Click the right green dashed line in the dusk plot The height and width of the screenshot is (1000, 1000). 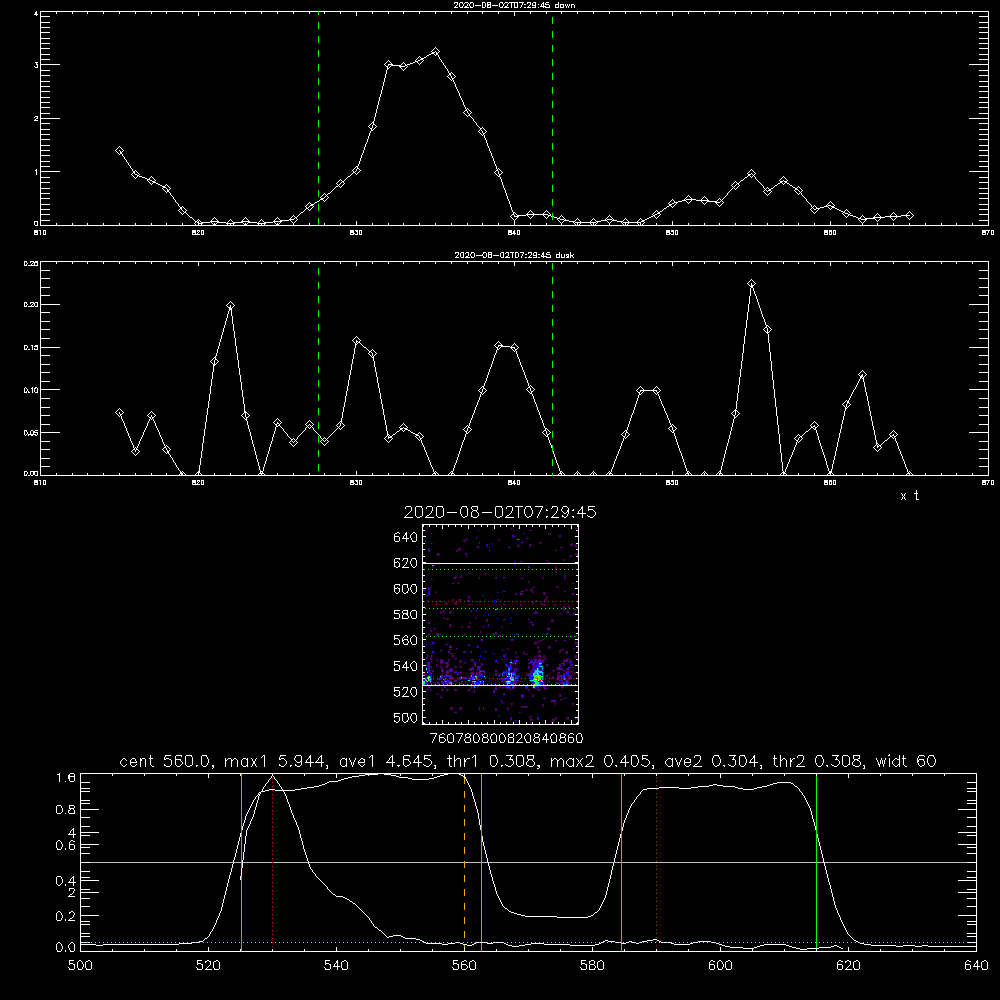coord(552,369)
